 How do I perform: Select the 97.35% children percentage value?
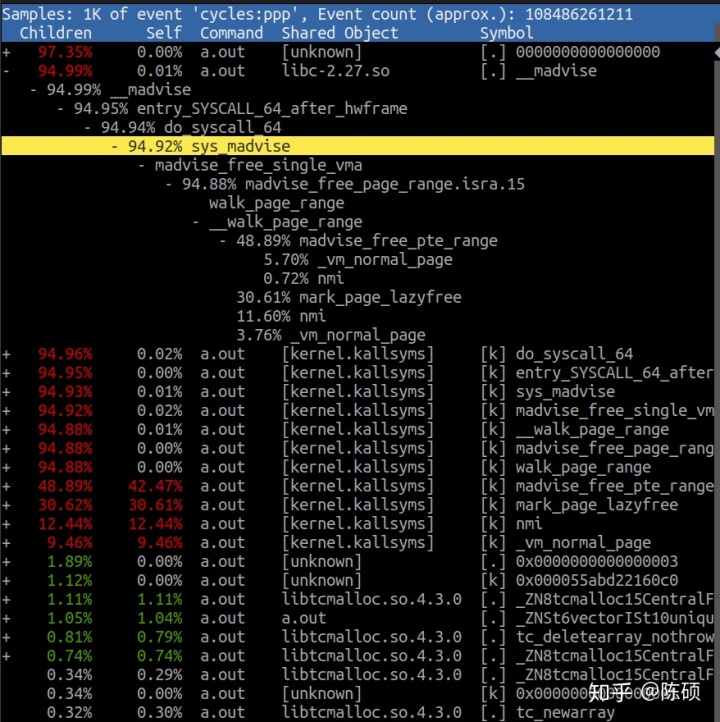click(65, 52)
